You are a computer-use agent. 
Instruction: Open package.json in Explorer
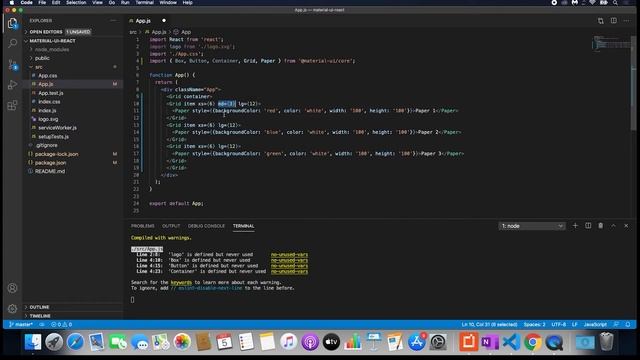point(50,162)
